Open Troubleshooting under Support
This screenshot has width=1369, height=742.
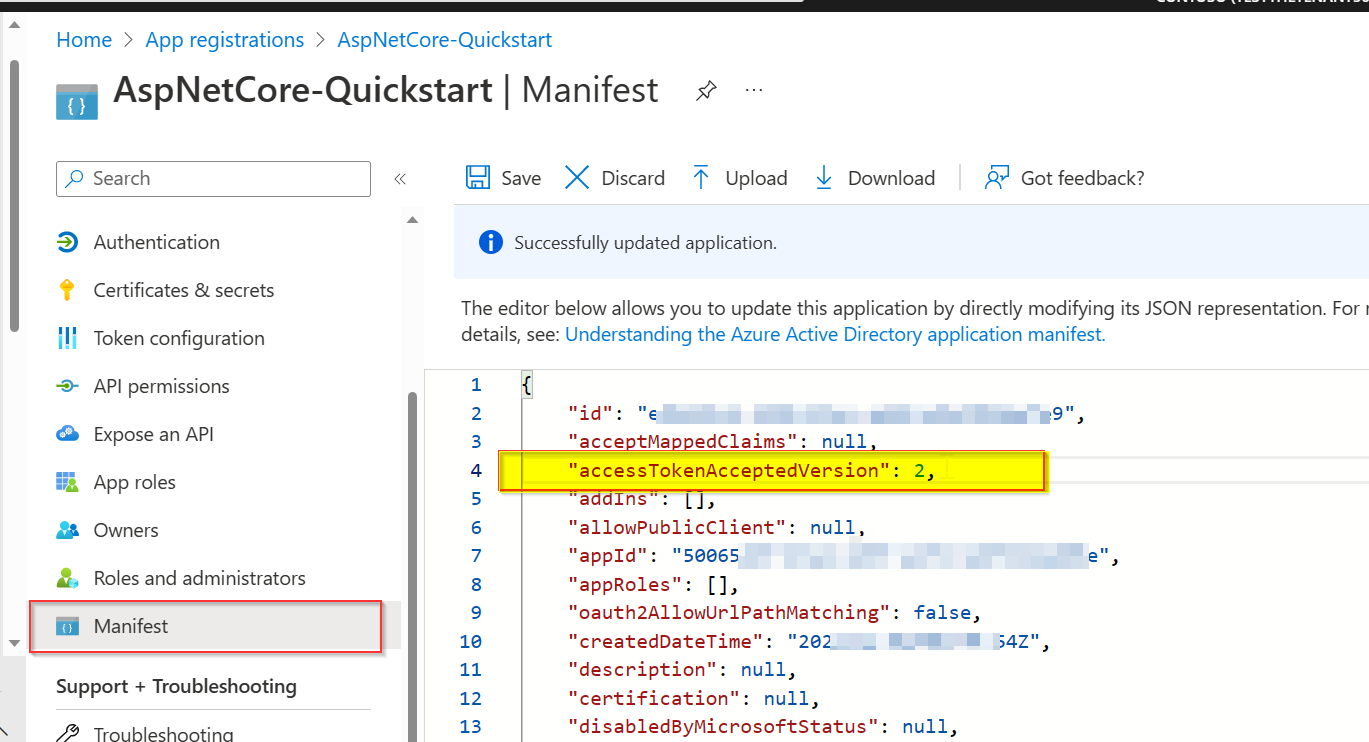click(x=164, y=734)
